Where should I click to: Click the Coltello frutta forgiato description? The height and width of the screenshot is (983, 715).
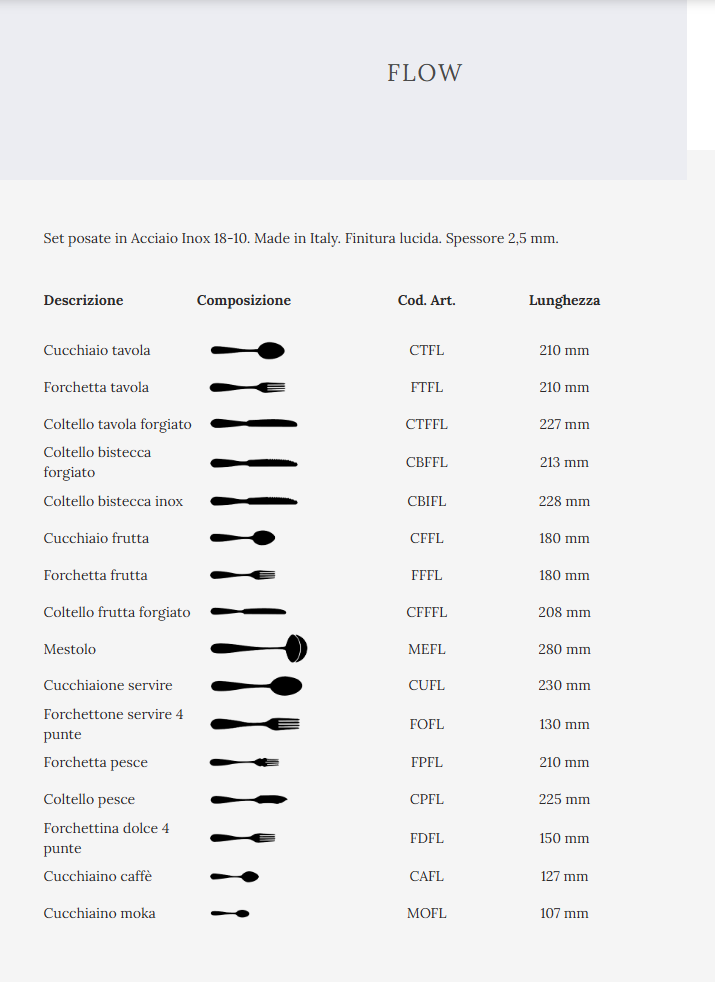point(117,612)
